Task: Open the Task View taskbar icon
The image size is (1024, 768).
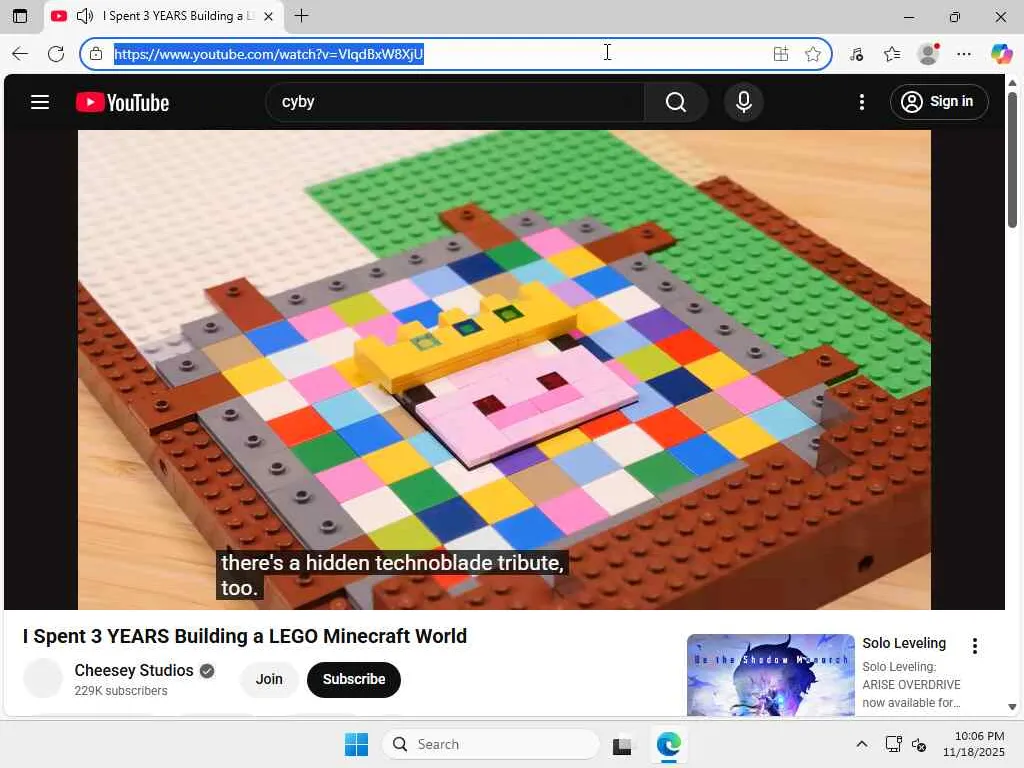Action: pos(622,744)
